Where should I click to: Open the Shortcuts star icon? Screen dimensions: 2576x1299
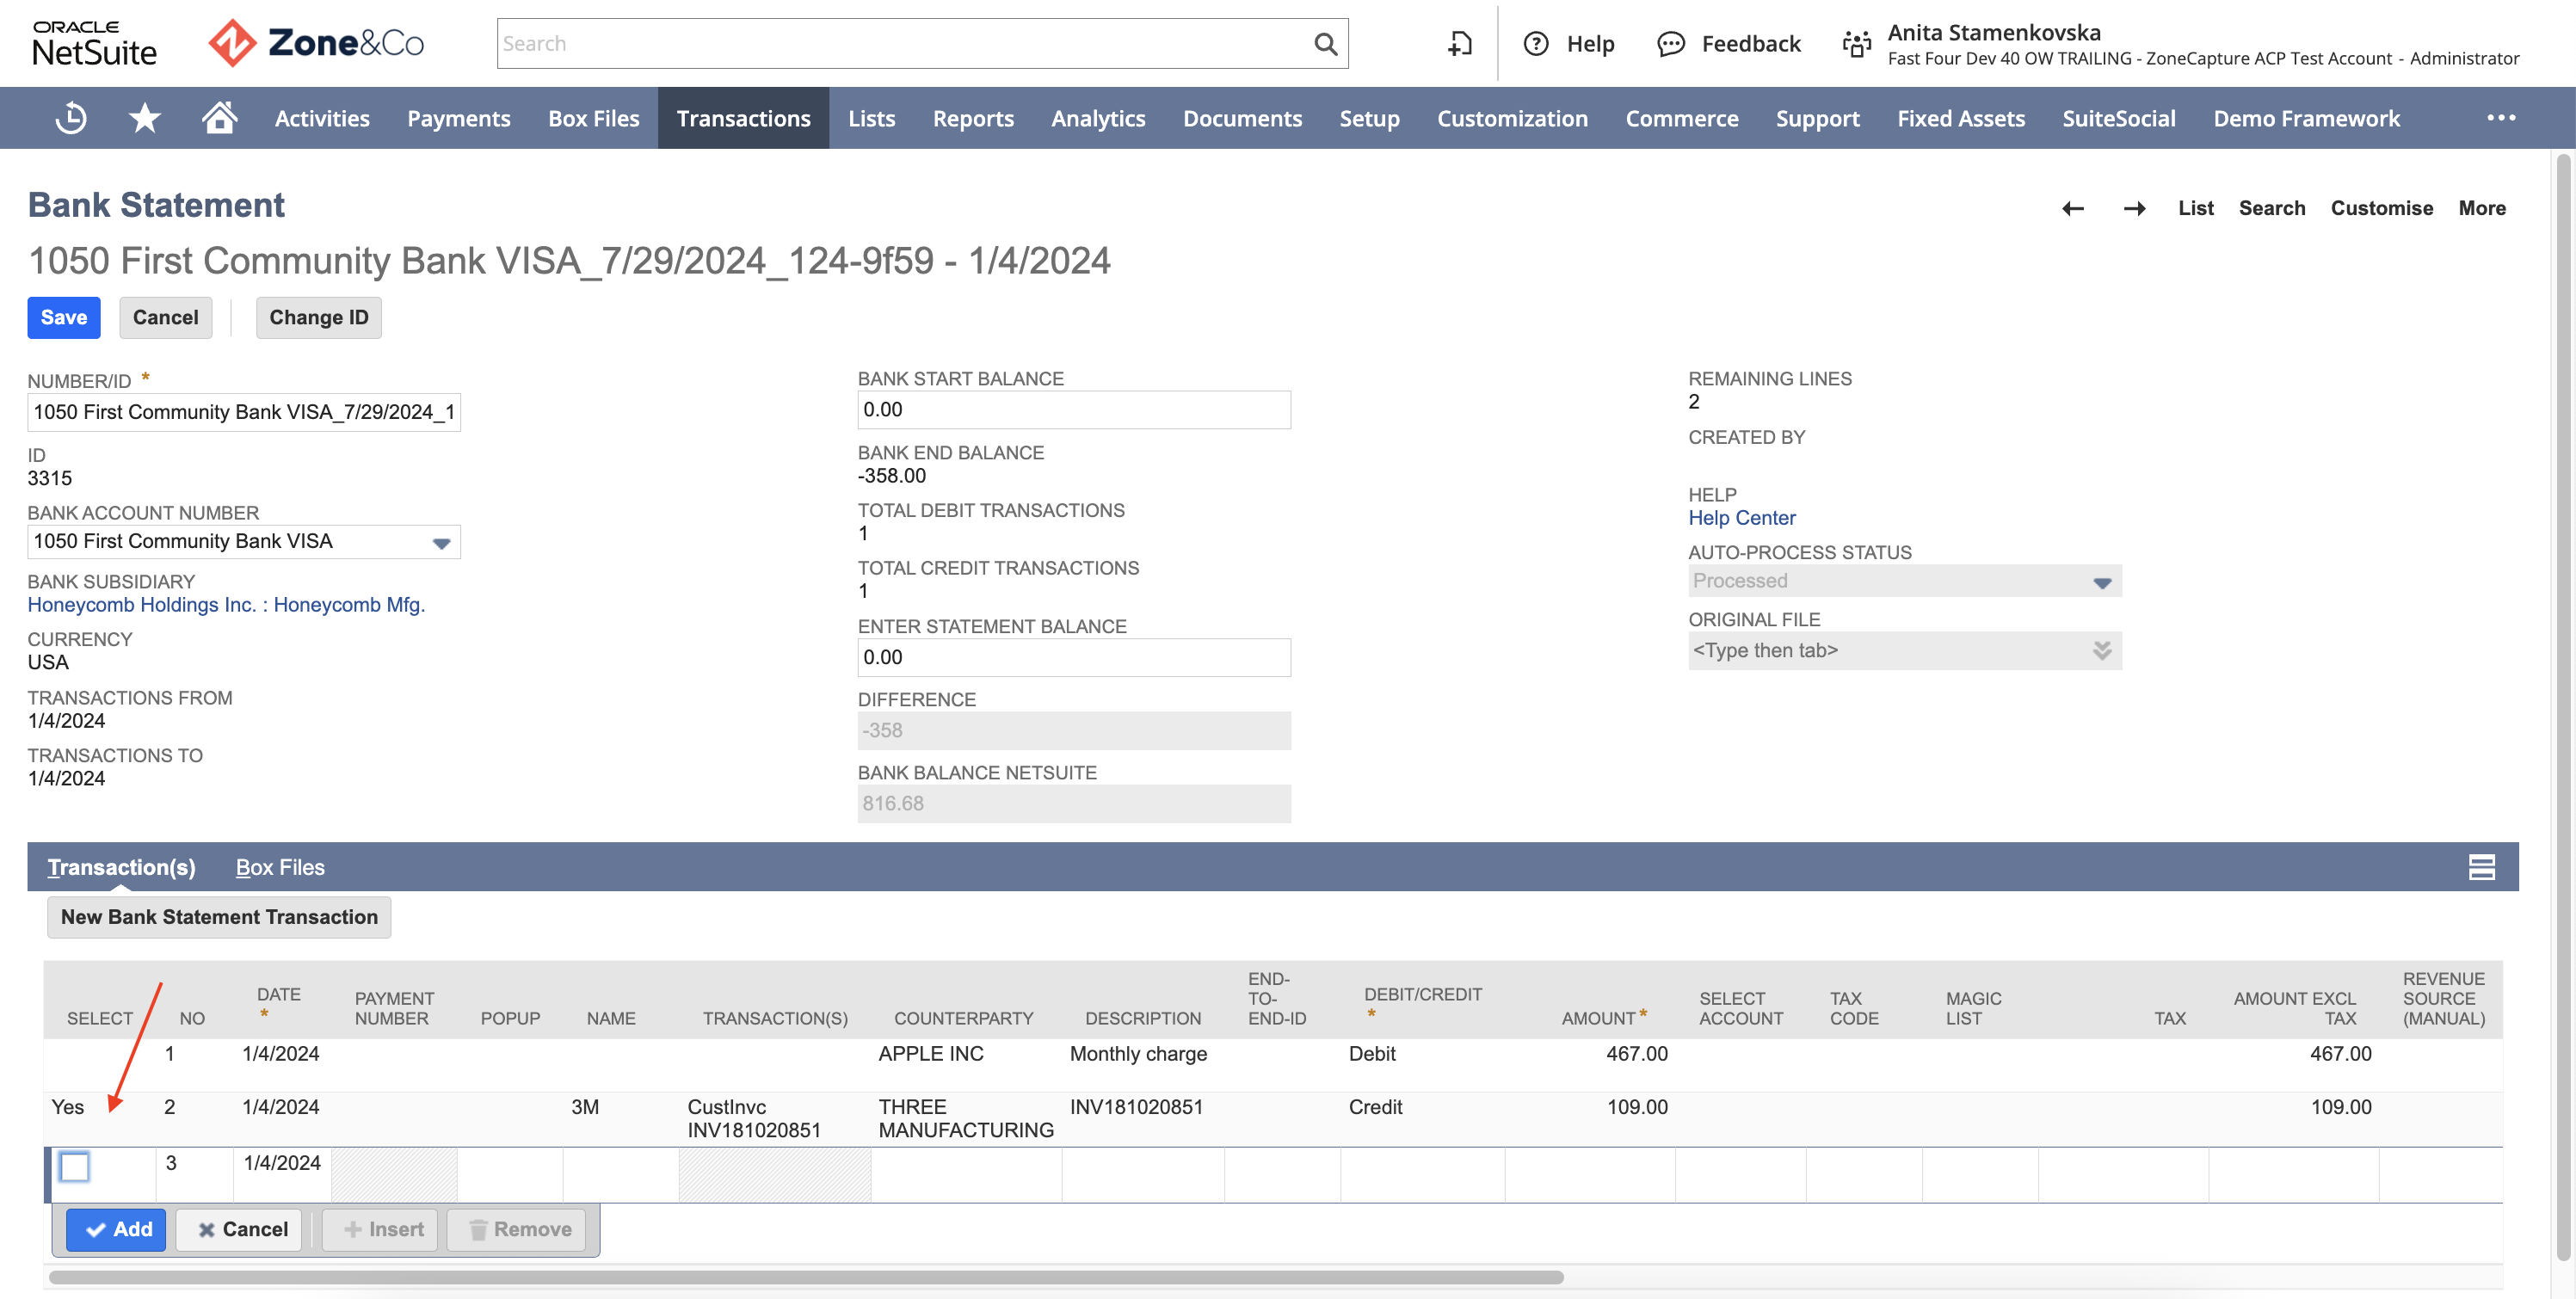tap(145, 118)
